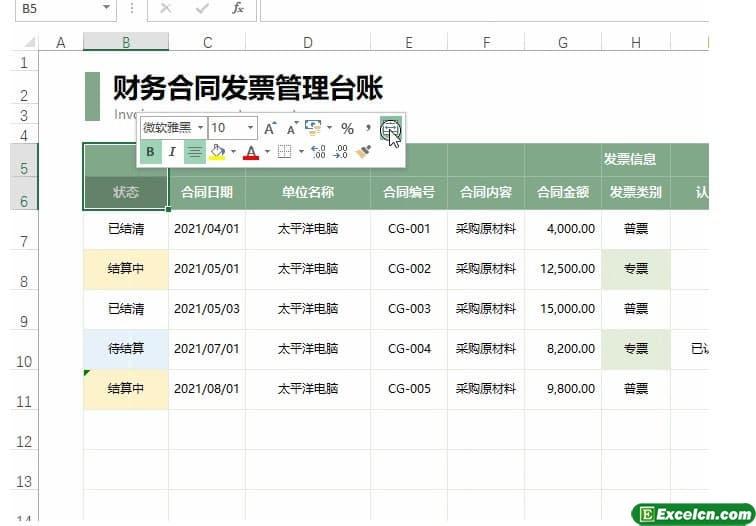This screenshot has width=756, height=526.
Task: Select column H header
Action: click(636, 42)
